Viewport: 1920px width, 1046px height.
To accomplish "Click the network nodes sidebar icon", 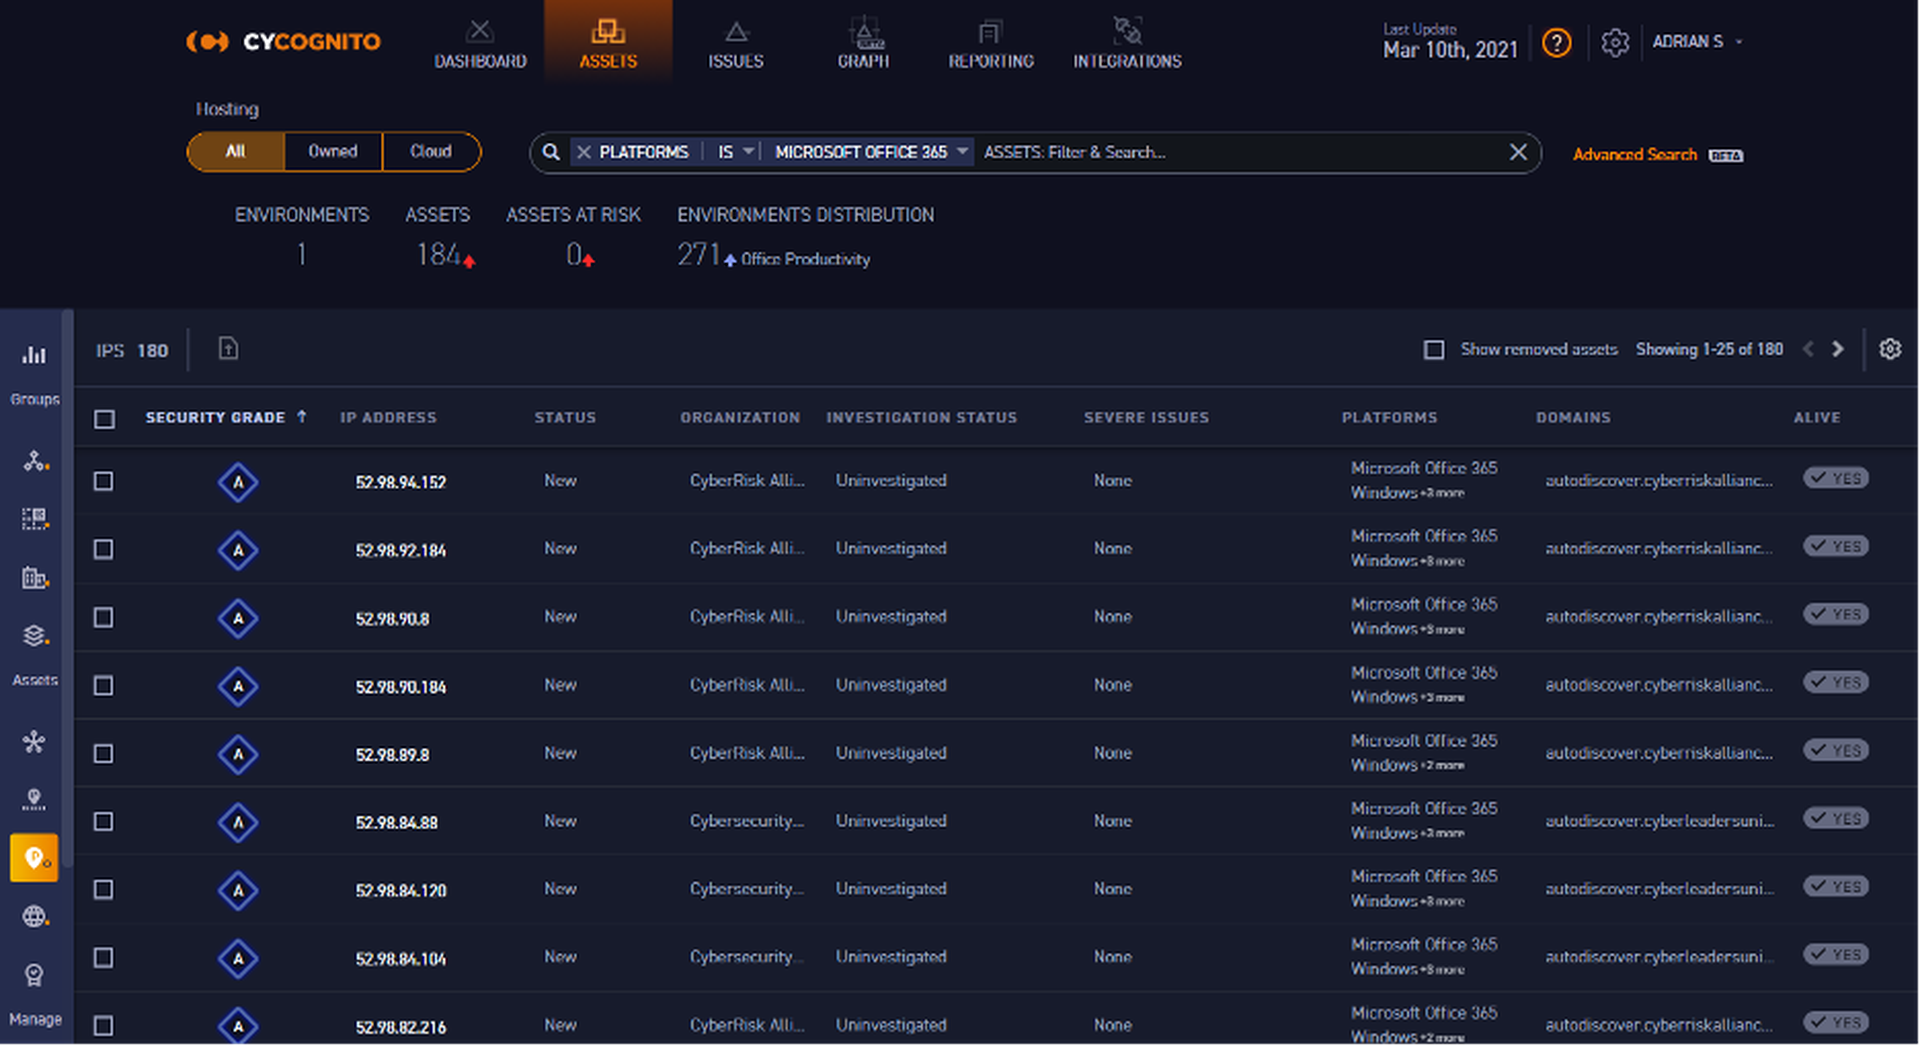I will tap(35, 461).
